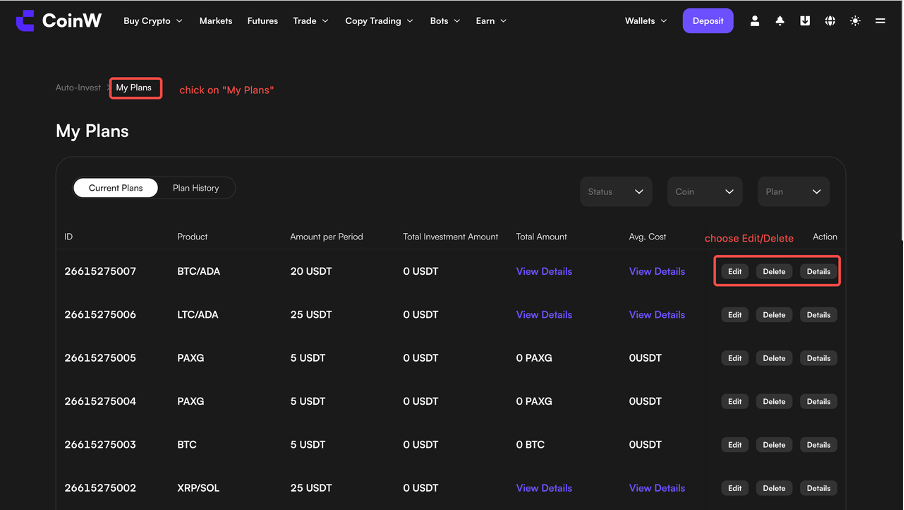Open the user profile icon

[x=754, y=21]
